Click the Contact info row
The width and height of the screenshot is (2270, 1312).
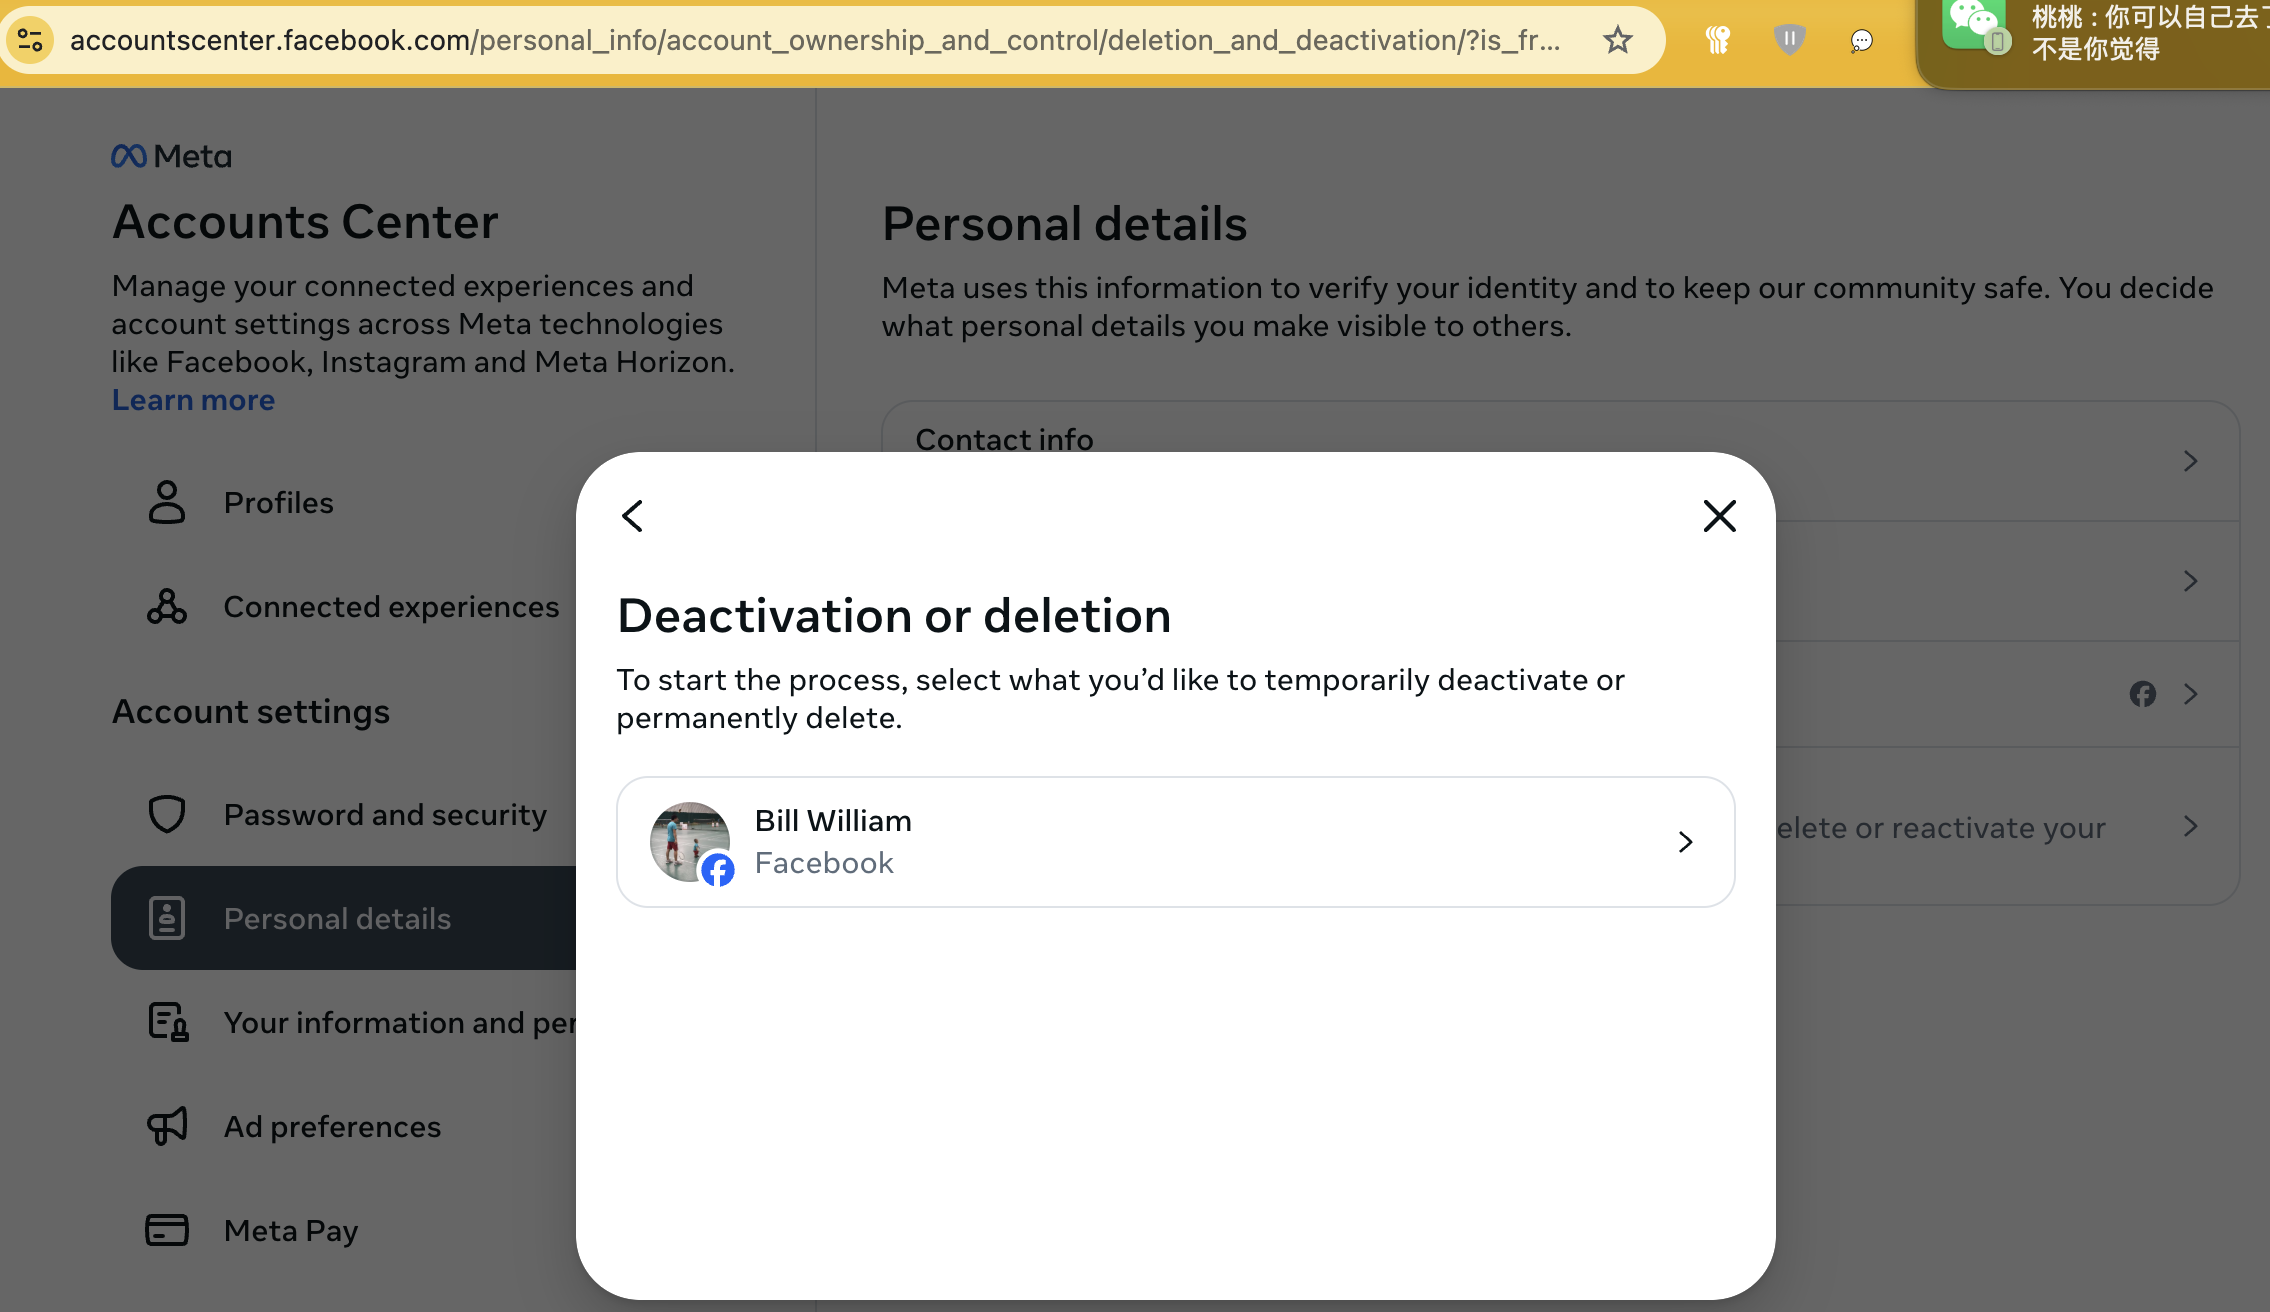(x=1560, y=461)
